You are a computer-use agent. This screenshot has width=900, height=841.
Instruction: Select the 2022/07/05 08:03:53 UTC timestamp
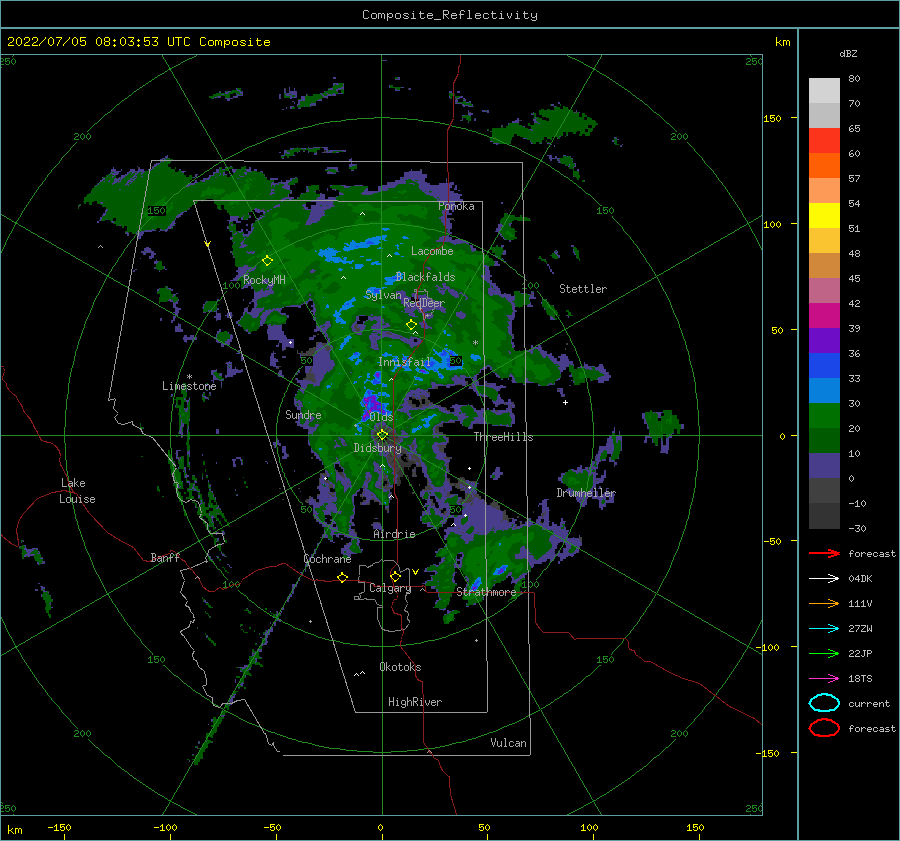(x=99, y=42)
